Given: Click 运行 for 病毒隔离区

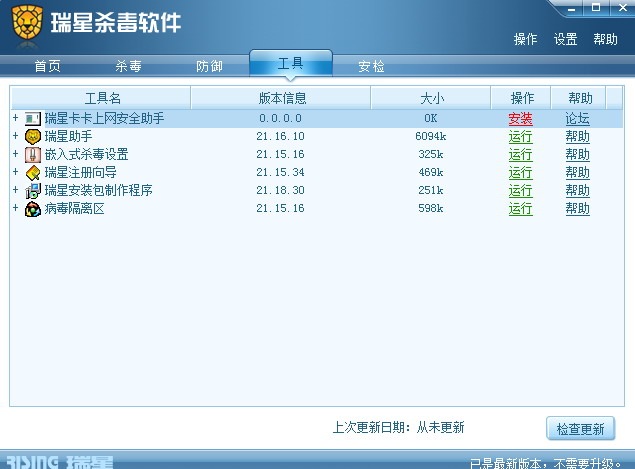Looking at the screenshot, I should pyautogui.click(x=520, y=209).
